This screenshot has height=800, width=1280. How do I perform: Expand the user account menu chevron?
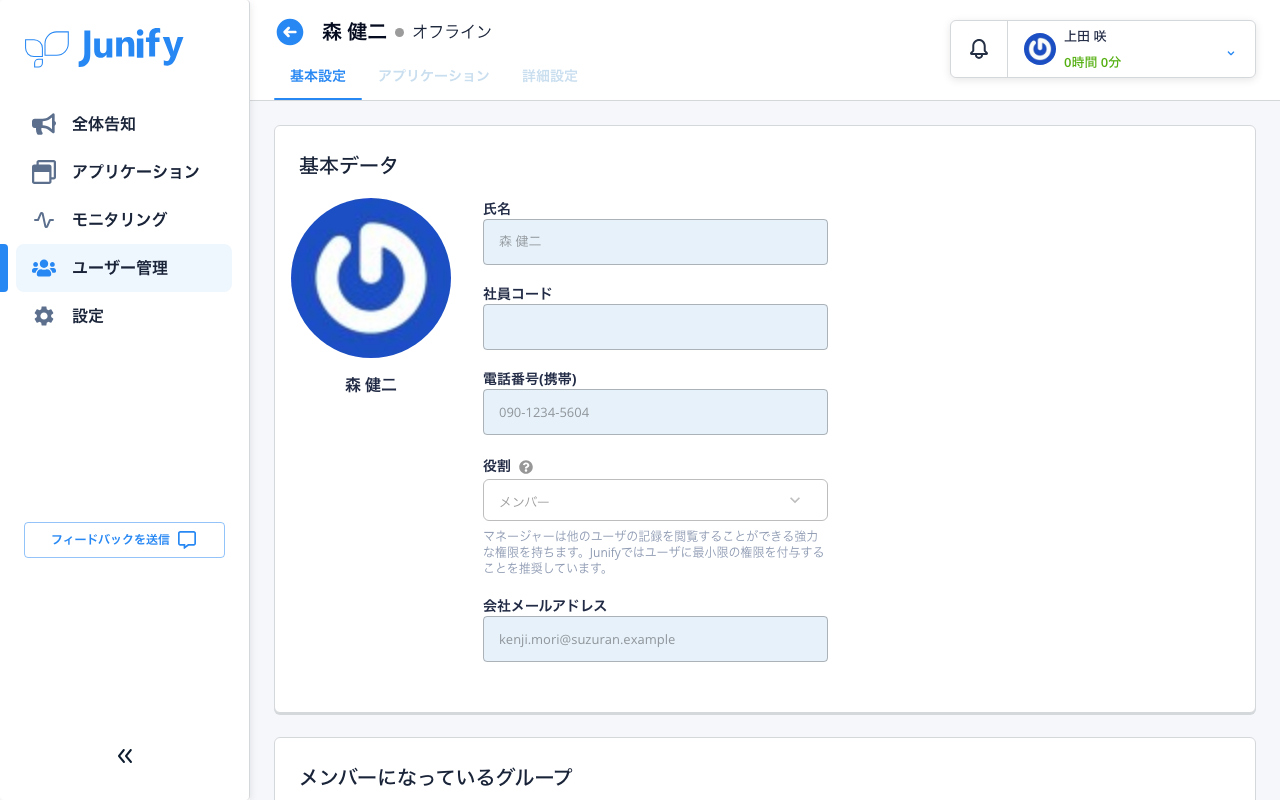point(1231,52)
